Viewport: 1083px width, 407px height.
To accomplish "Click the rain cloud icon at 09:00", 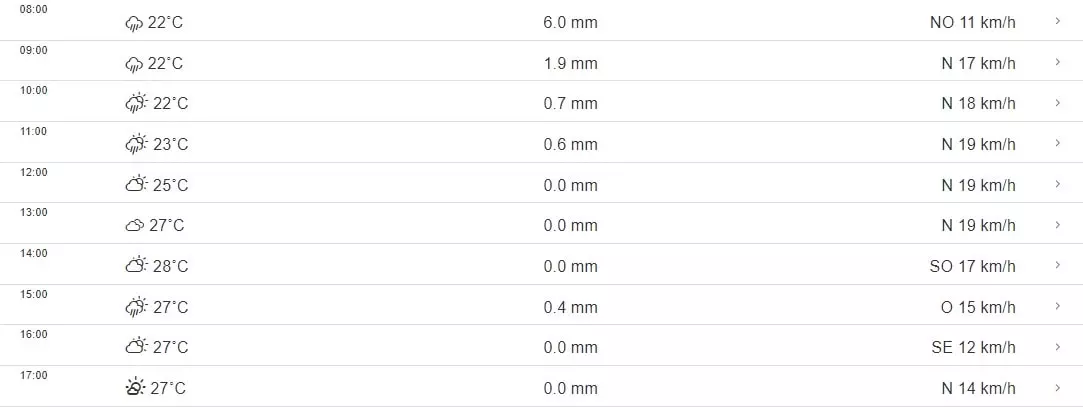I will [135, 64].
